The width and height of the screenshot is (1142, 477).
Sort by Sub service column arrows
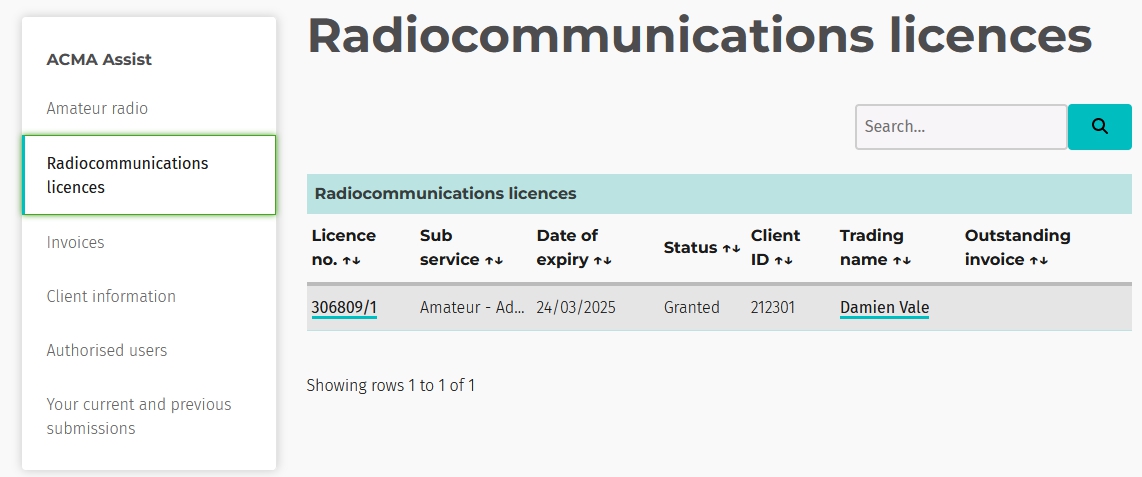pyautogui.click(x=494, y=260)
